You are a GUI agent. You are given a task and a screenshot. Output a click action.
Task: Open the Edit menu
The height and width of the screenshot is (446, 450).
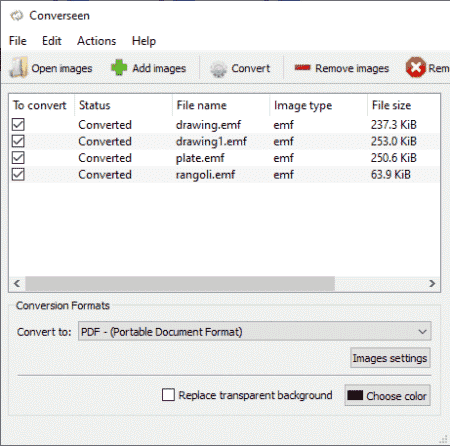click(x=52, y=41)
